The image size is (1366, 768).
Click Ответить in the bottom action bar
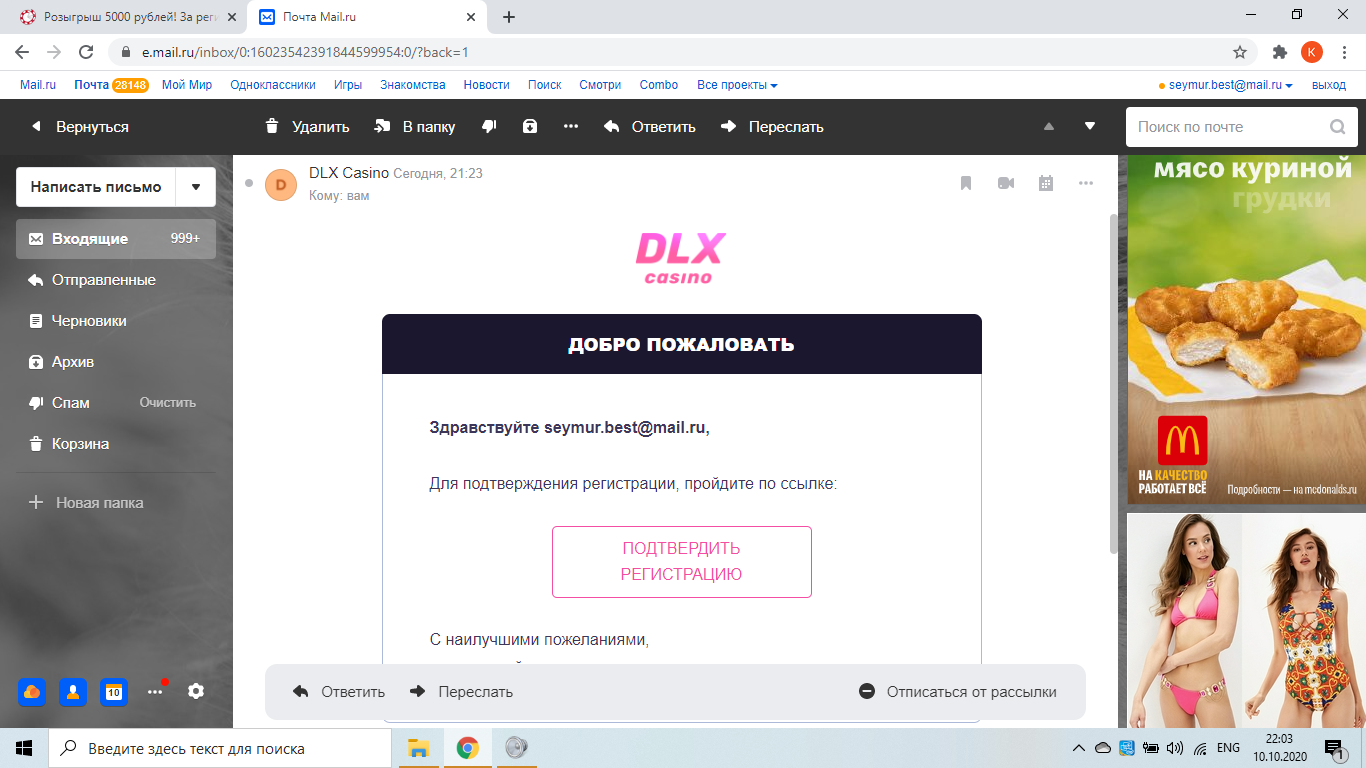tap(339, 692)
